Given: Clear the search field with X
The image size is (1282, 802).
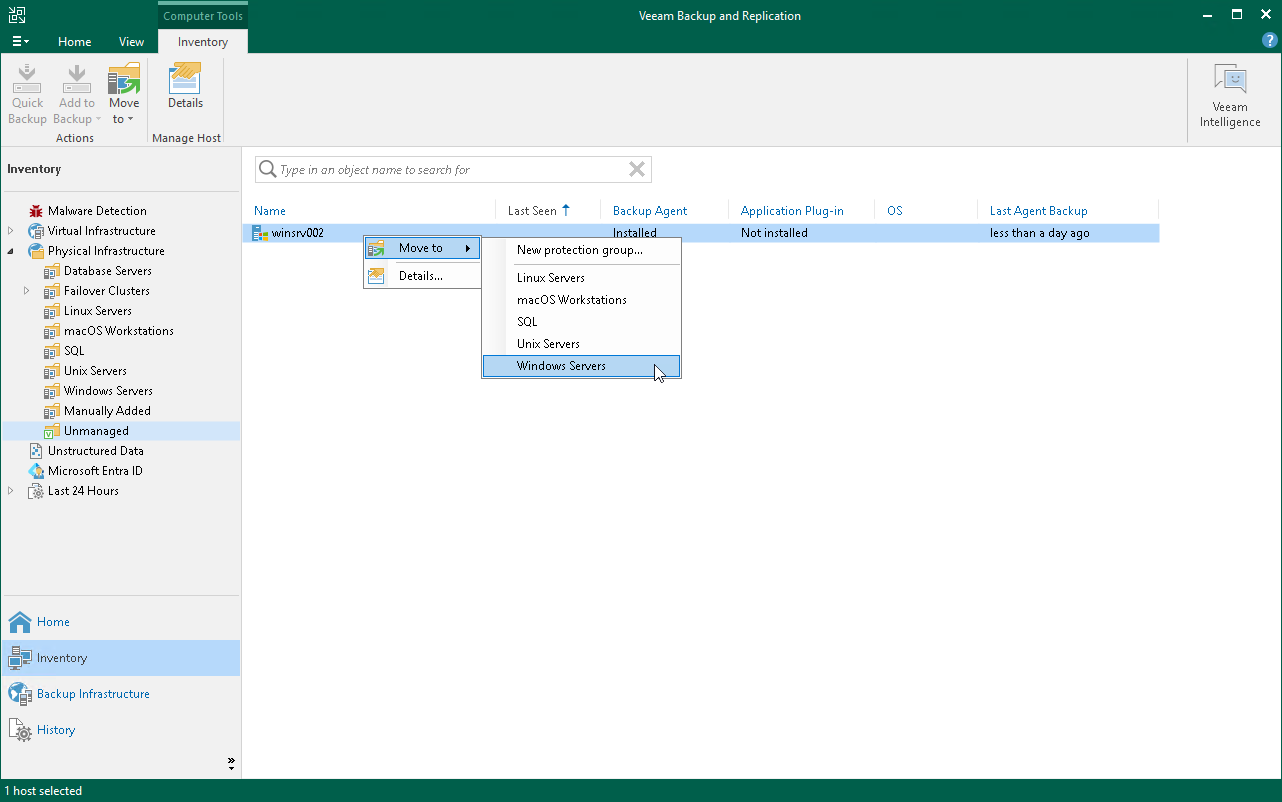Looking at the screenshot, I should pos(636,169).
